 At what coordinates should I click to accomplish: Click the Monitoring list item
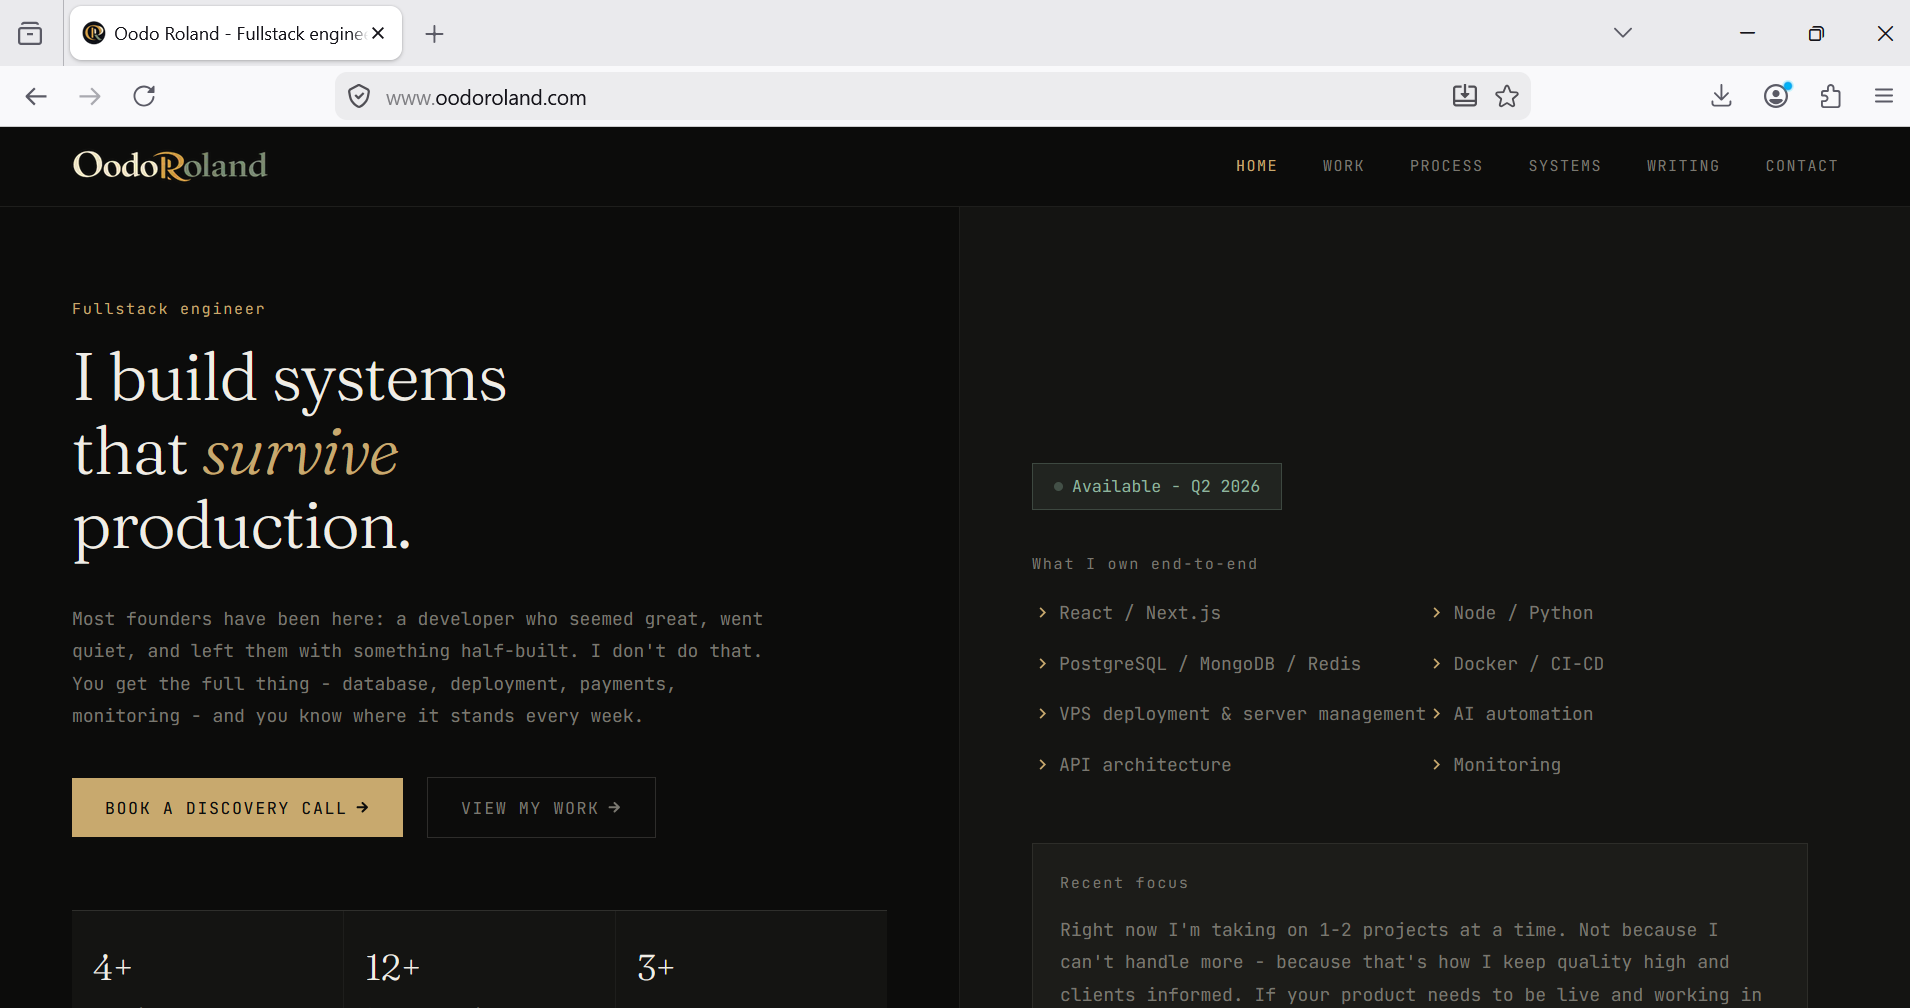click(1496, 765)
